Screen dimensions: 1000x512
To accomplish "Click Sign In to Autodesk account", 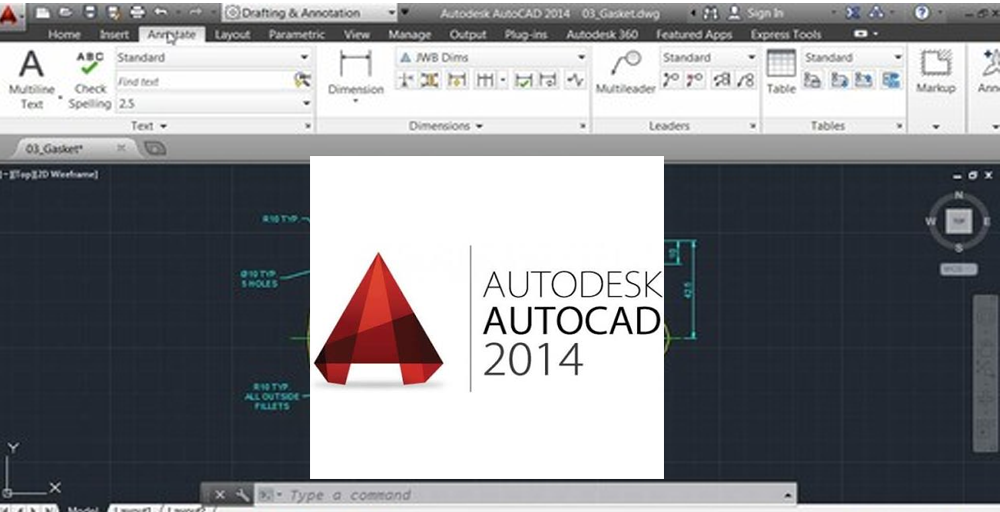I will point(756,13).
